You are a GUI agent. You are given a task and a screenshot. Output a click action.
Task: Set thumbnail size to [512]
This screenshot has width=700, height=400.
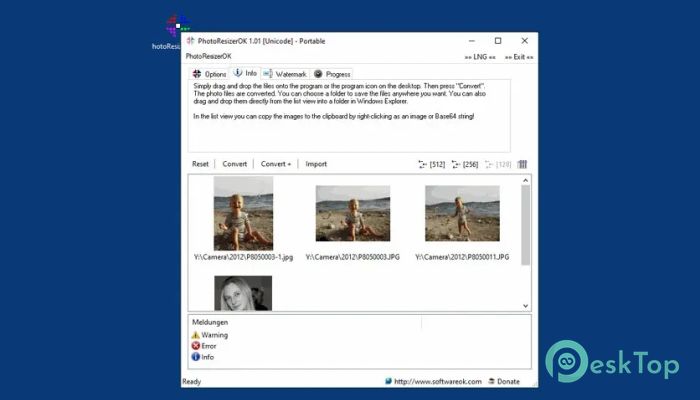point(431,164)
